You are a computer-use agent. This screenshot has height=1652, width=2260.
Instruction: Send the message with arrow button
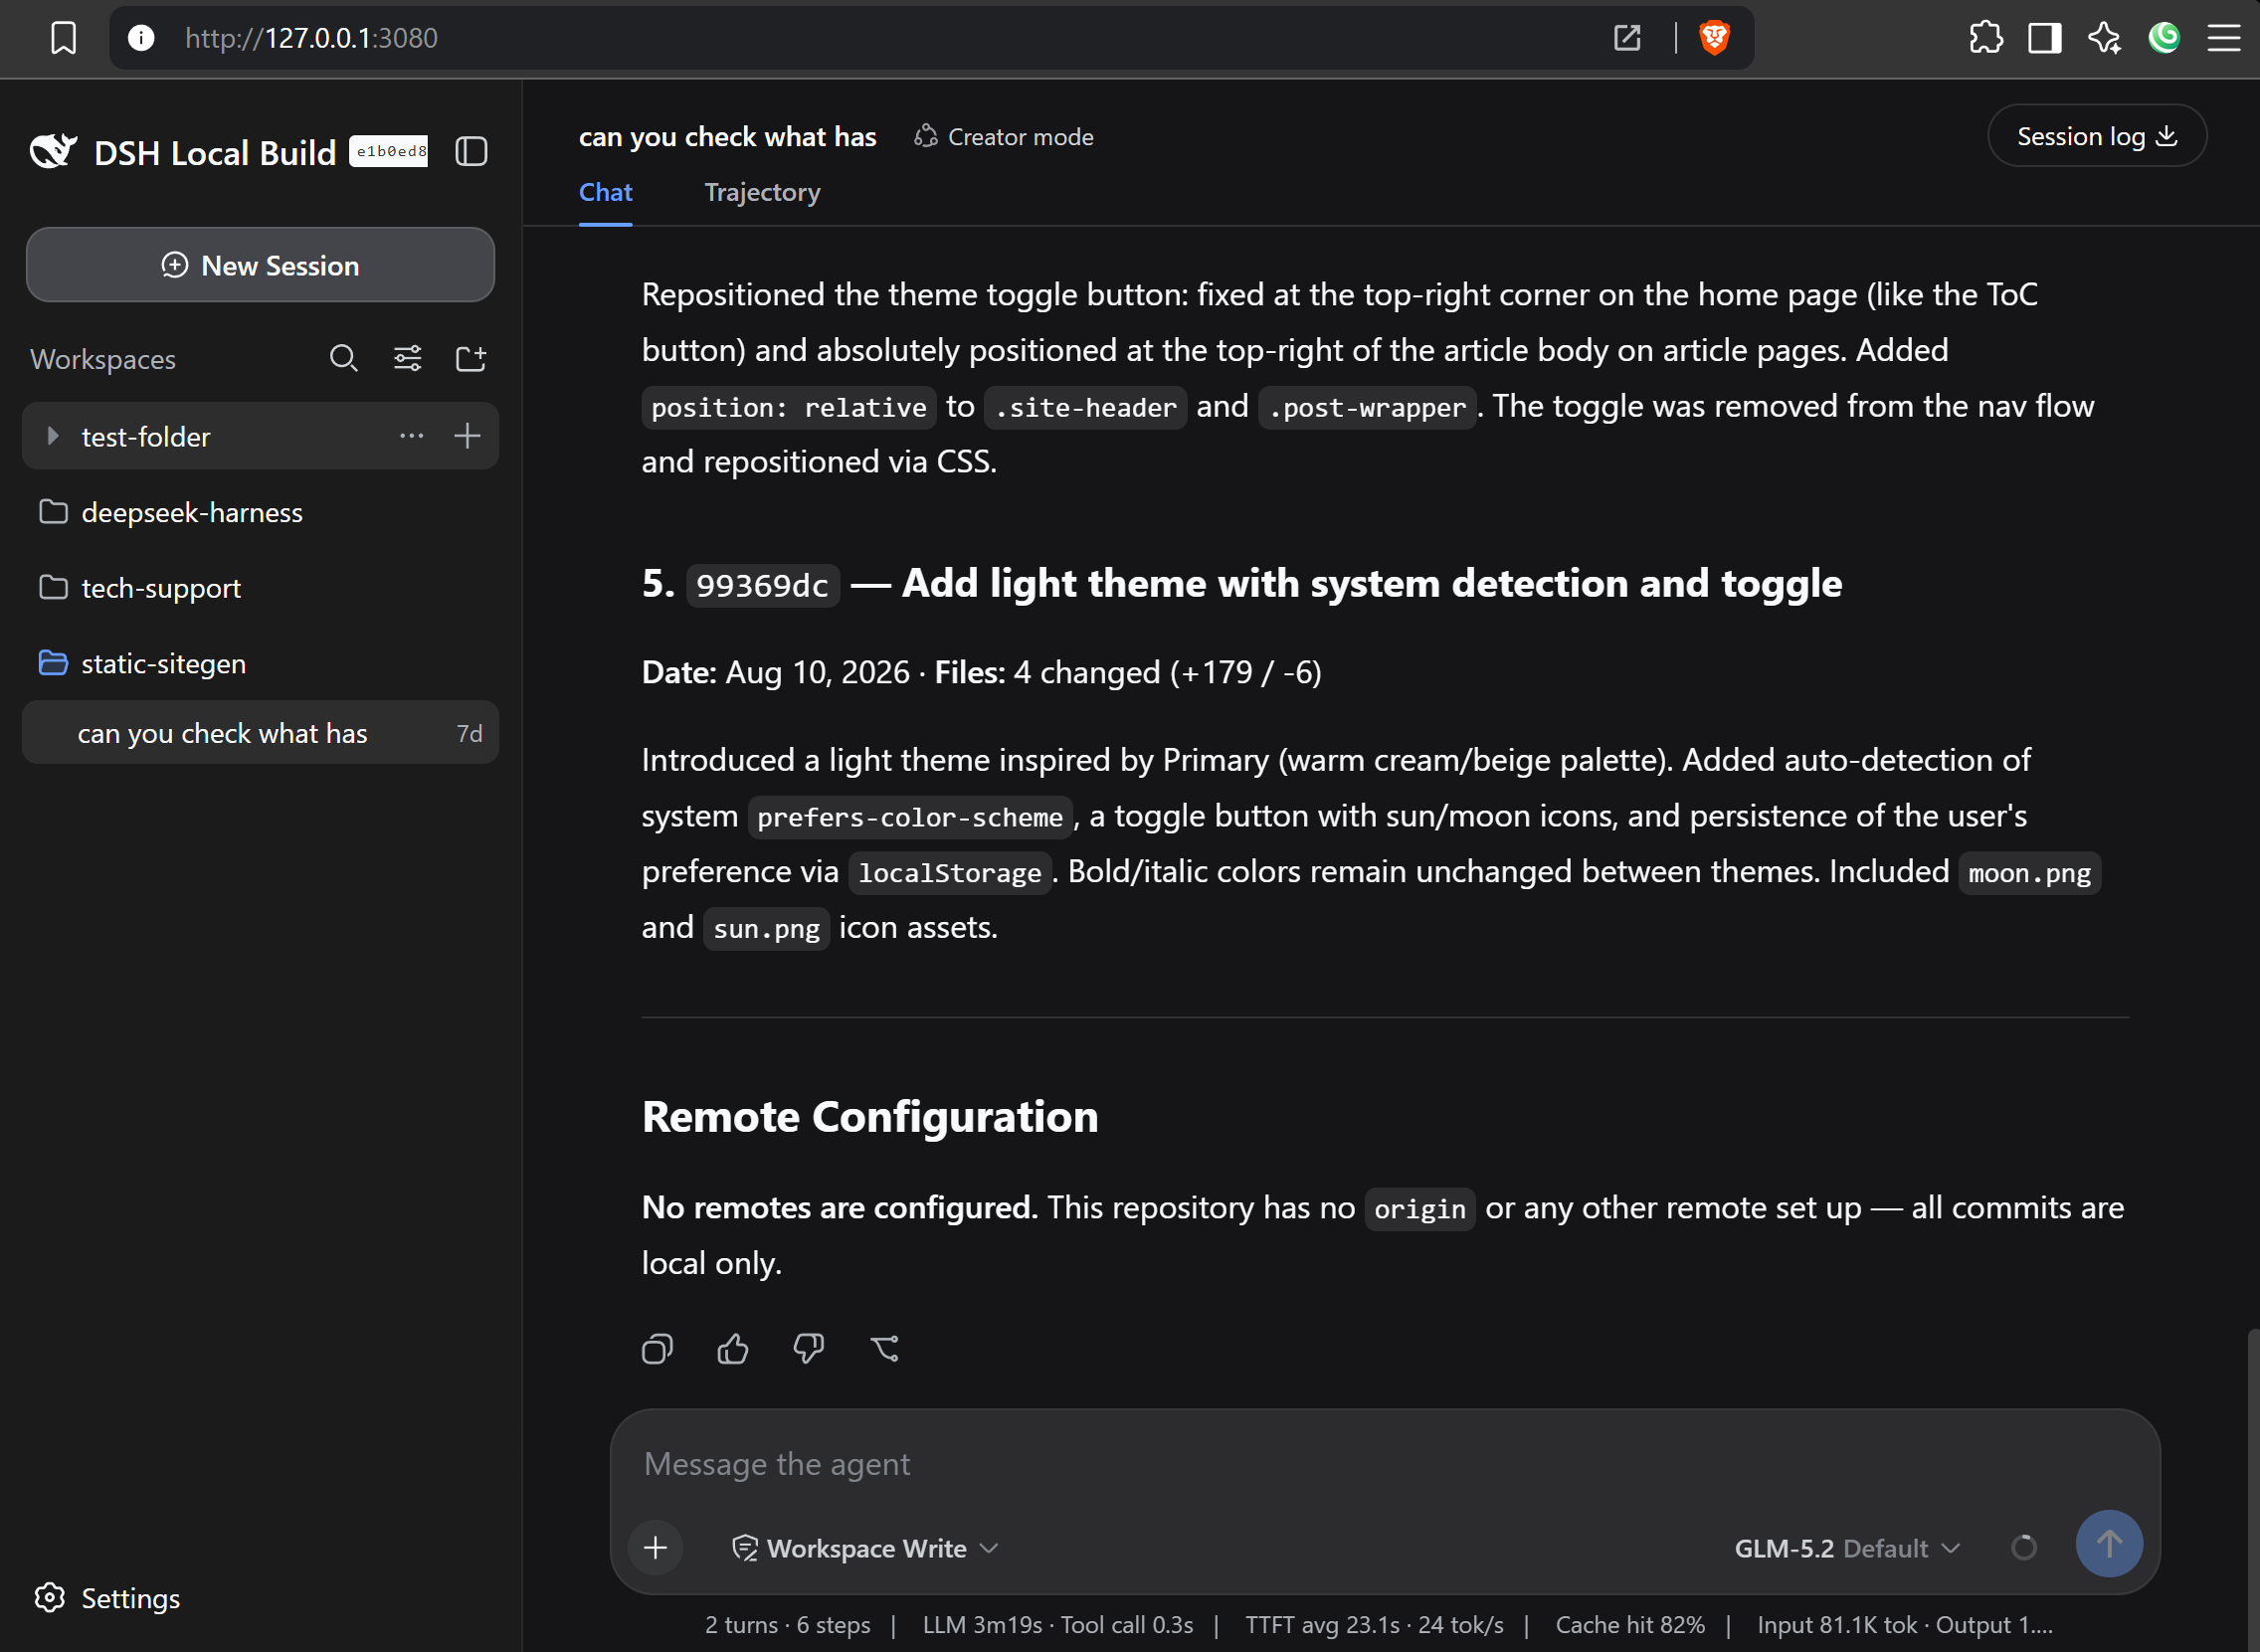coord(2109,1544)
